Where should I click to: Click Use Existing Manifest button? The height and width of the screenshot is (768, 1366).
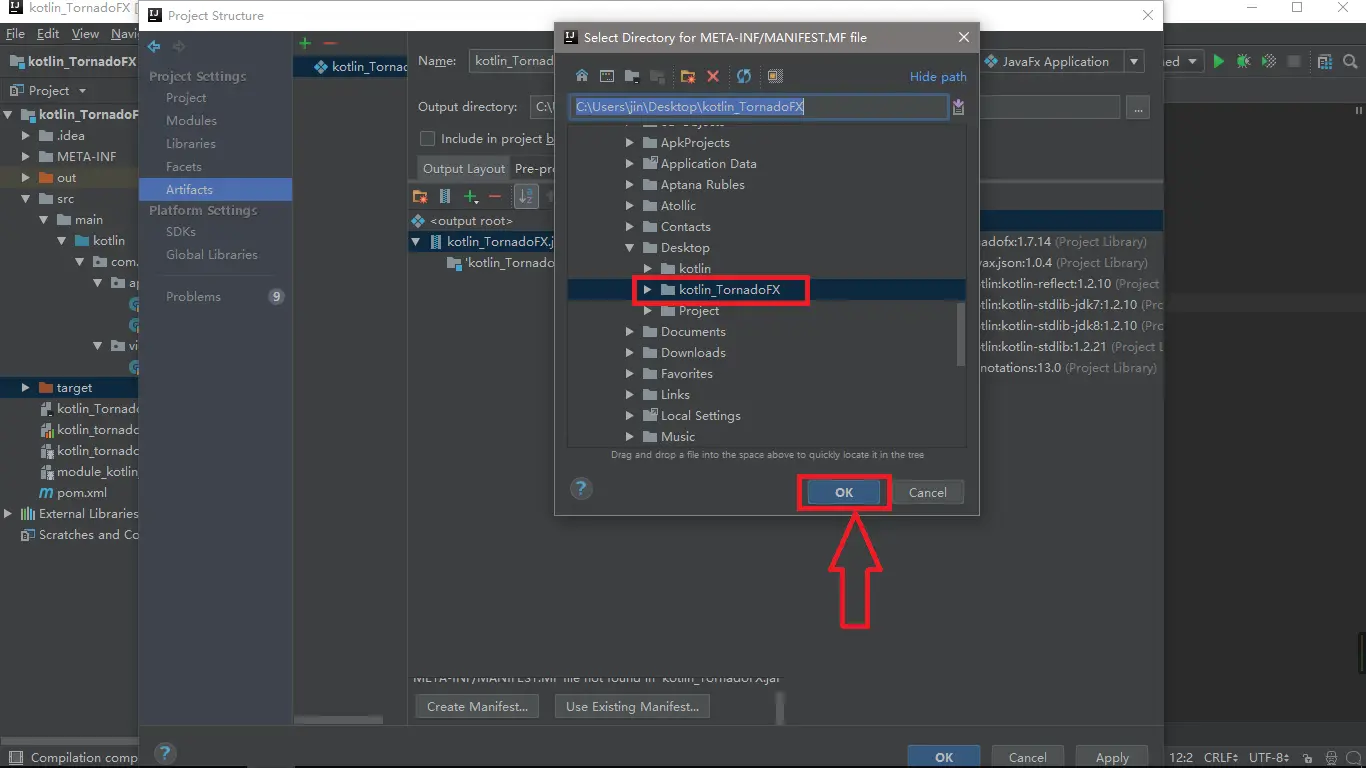click(x=632, y=706)
